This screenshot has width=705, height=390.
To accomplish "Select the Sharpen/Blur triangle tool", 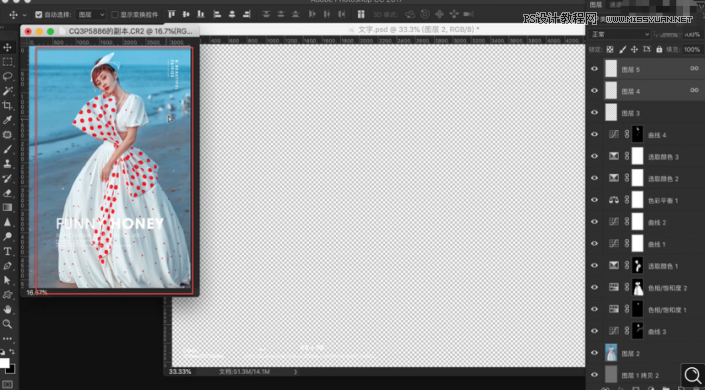I will 8,222.
